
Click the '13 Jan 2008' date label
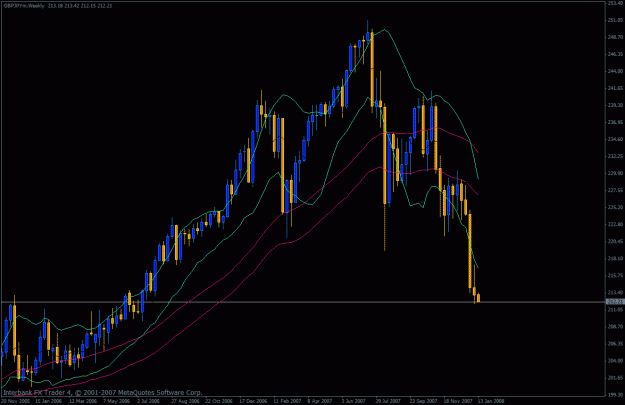coord(491,401)
